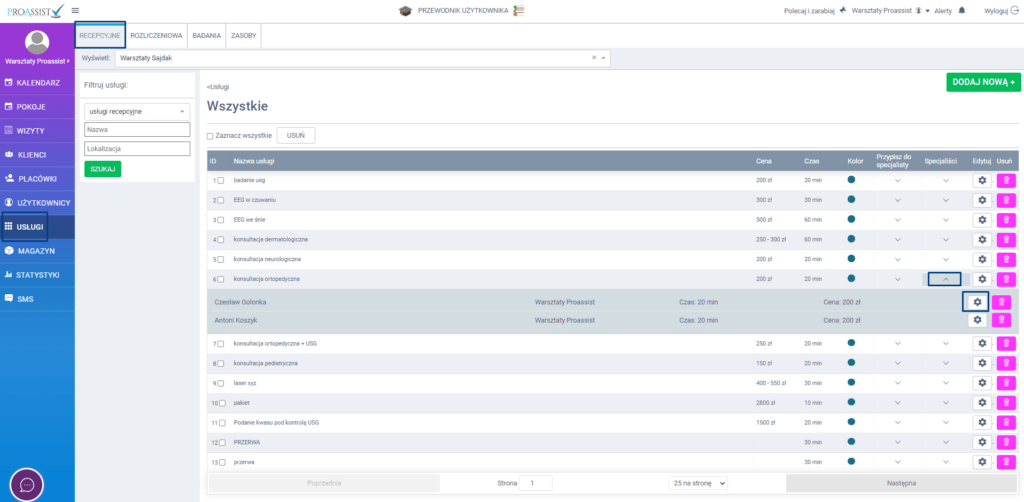The height and width of the screenshot is (502, 1024).
Task: Select checkbox for konsultacja neurologiczna
Action: point(221,259)
